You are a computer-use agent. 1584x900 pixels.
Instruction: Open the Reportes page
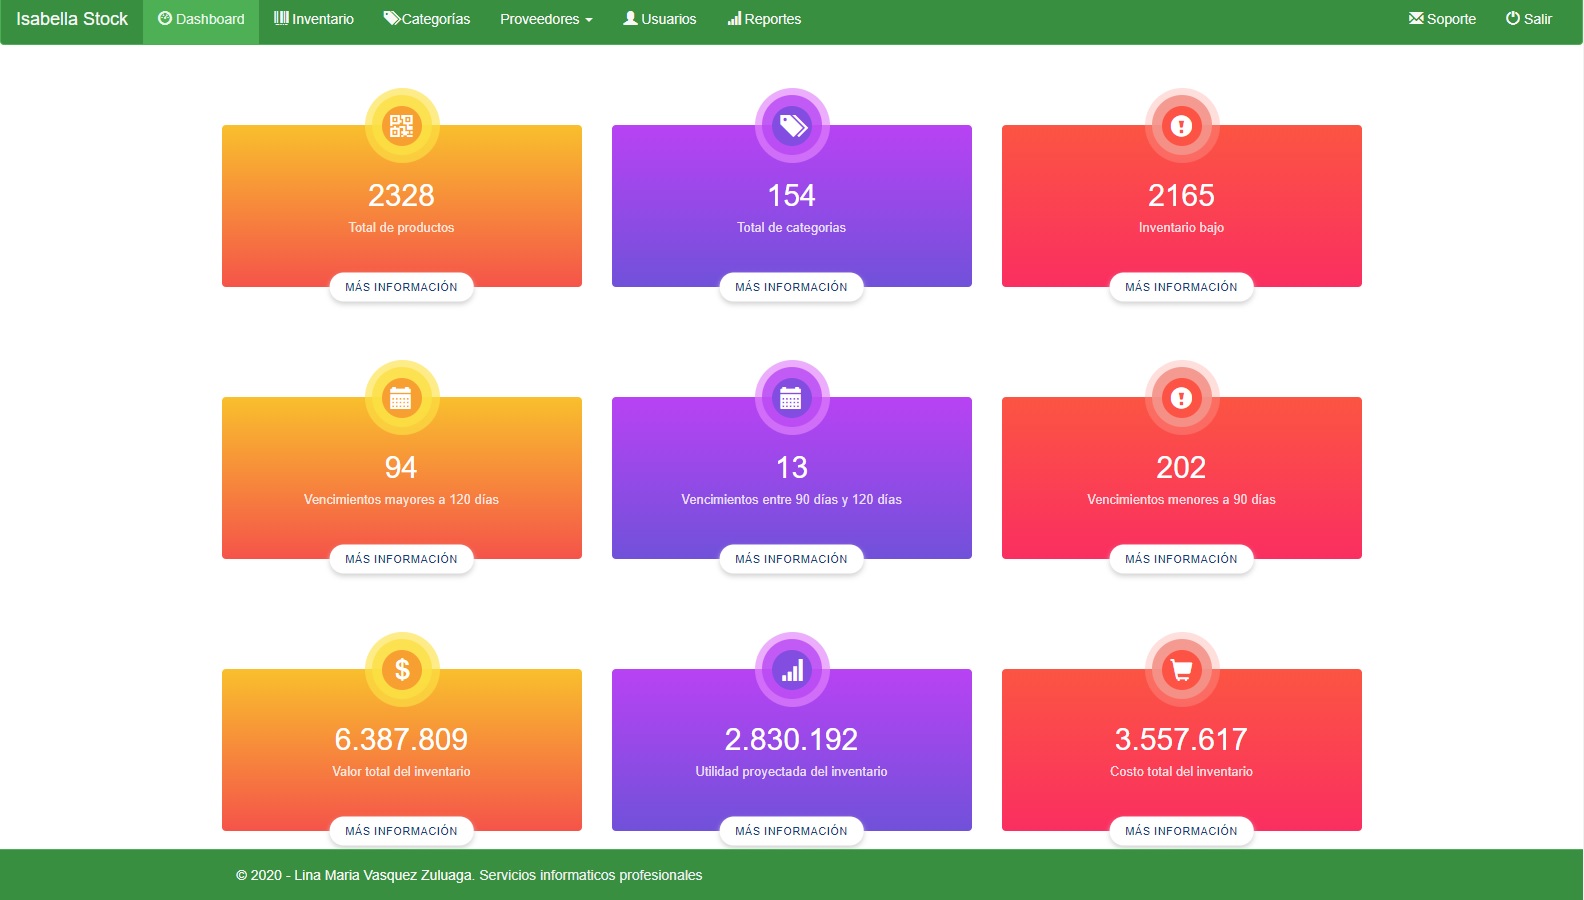764,19
